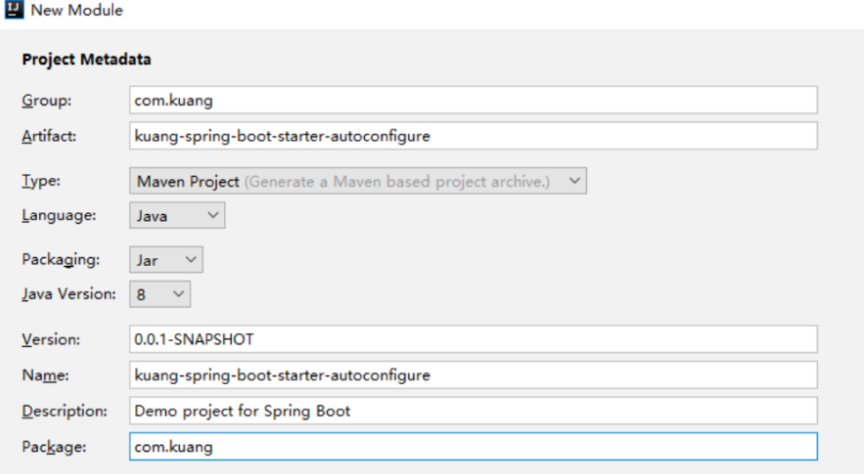Screen dimensions: 864x474
Task: Click the Version field with 0.0.1-SNAPSHOT
Action: (x=473, y=339)
